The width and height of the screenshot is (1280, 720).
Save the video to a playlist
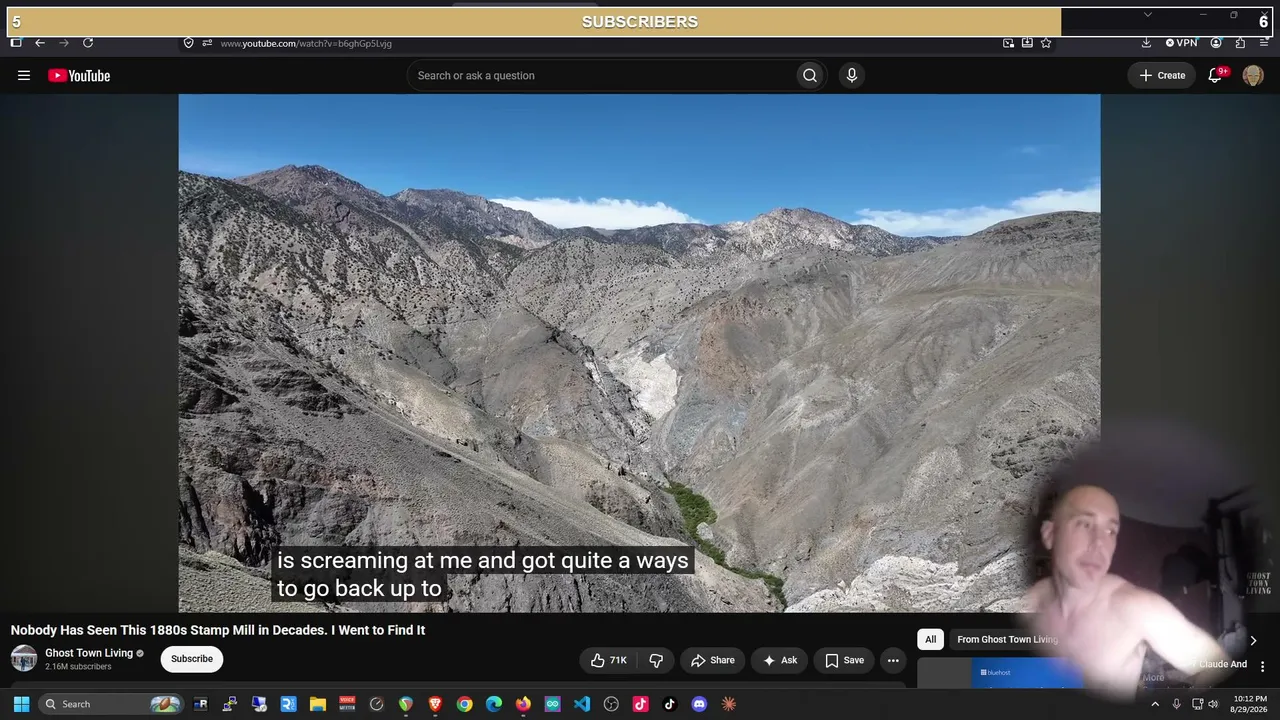pos(845,660)
